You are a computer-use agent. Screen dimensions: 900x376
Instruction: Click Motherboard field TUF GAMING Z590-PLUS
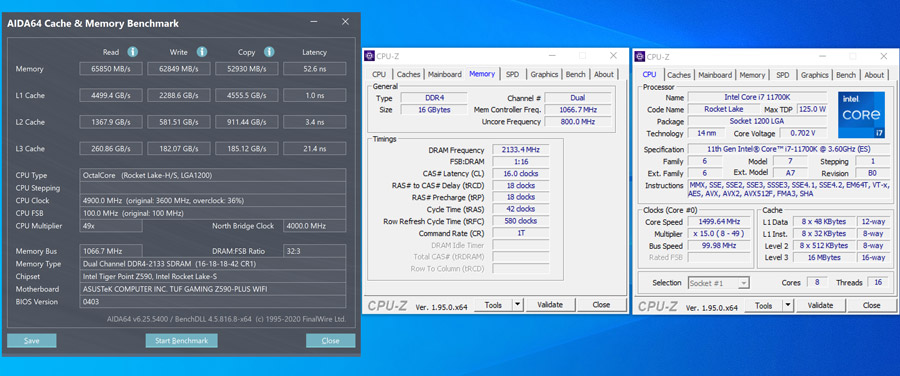pos(213,289)
